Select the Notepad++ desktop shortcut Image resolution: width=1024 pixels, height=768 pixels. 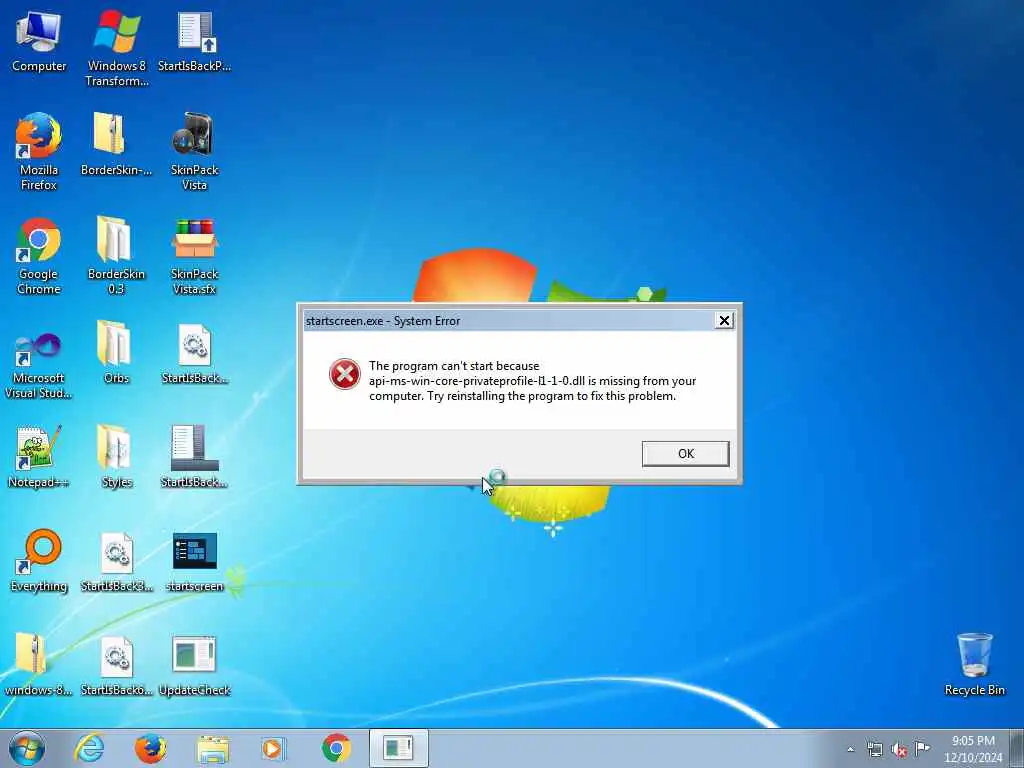(39, 457)
